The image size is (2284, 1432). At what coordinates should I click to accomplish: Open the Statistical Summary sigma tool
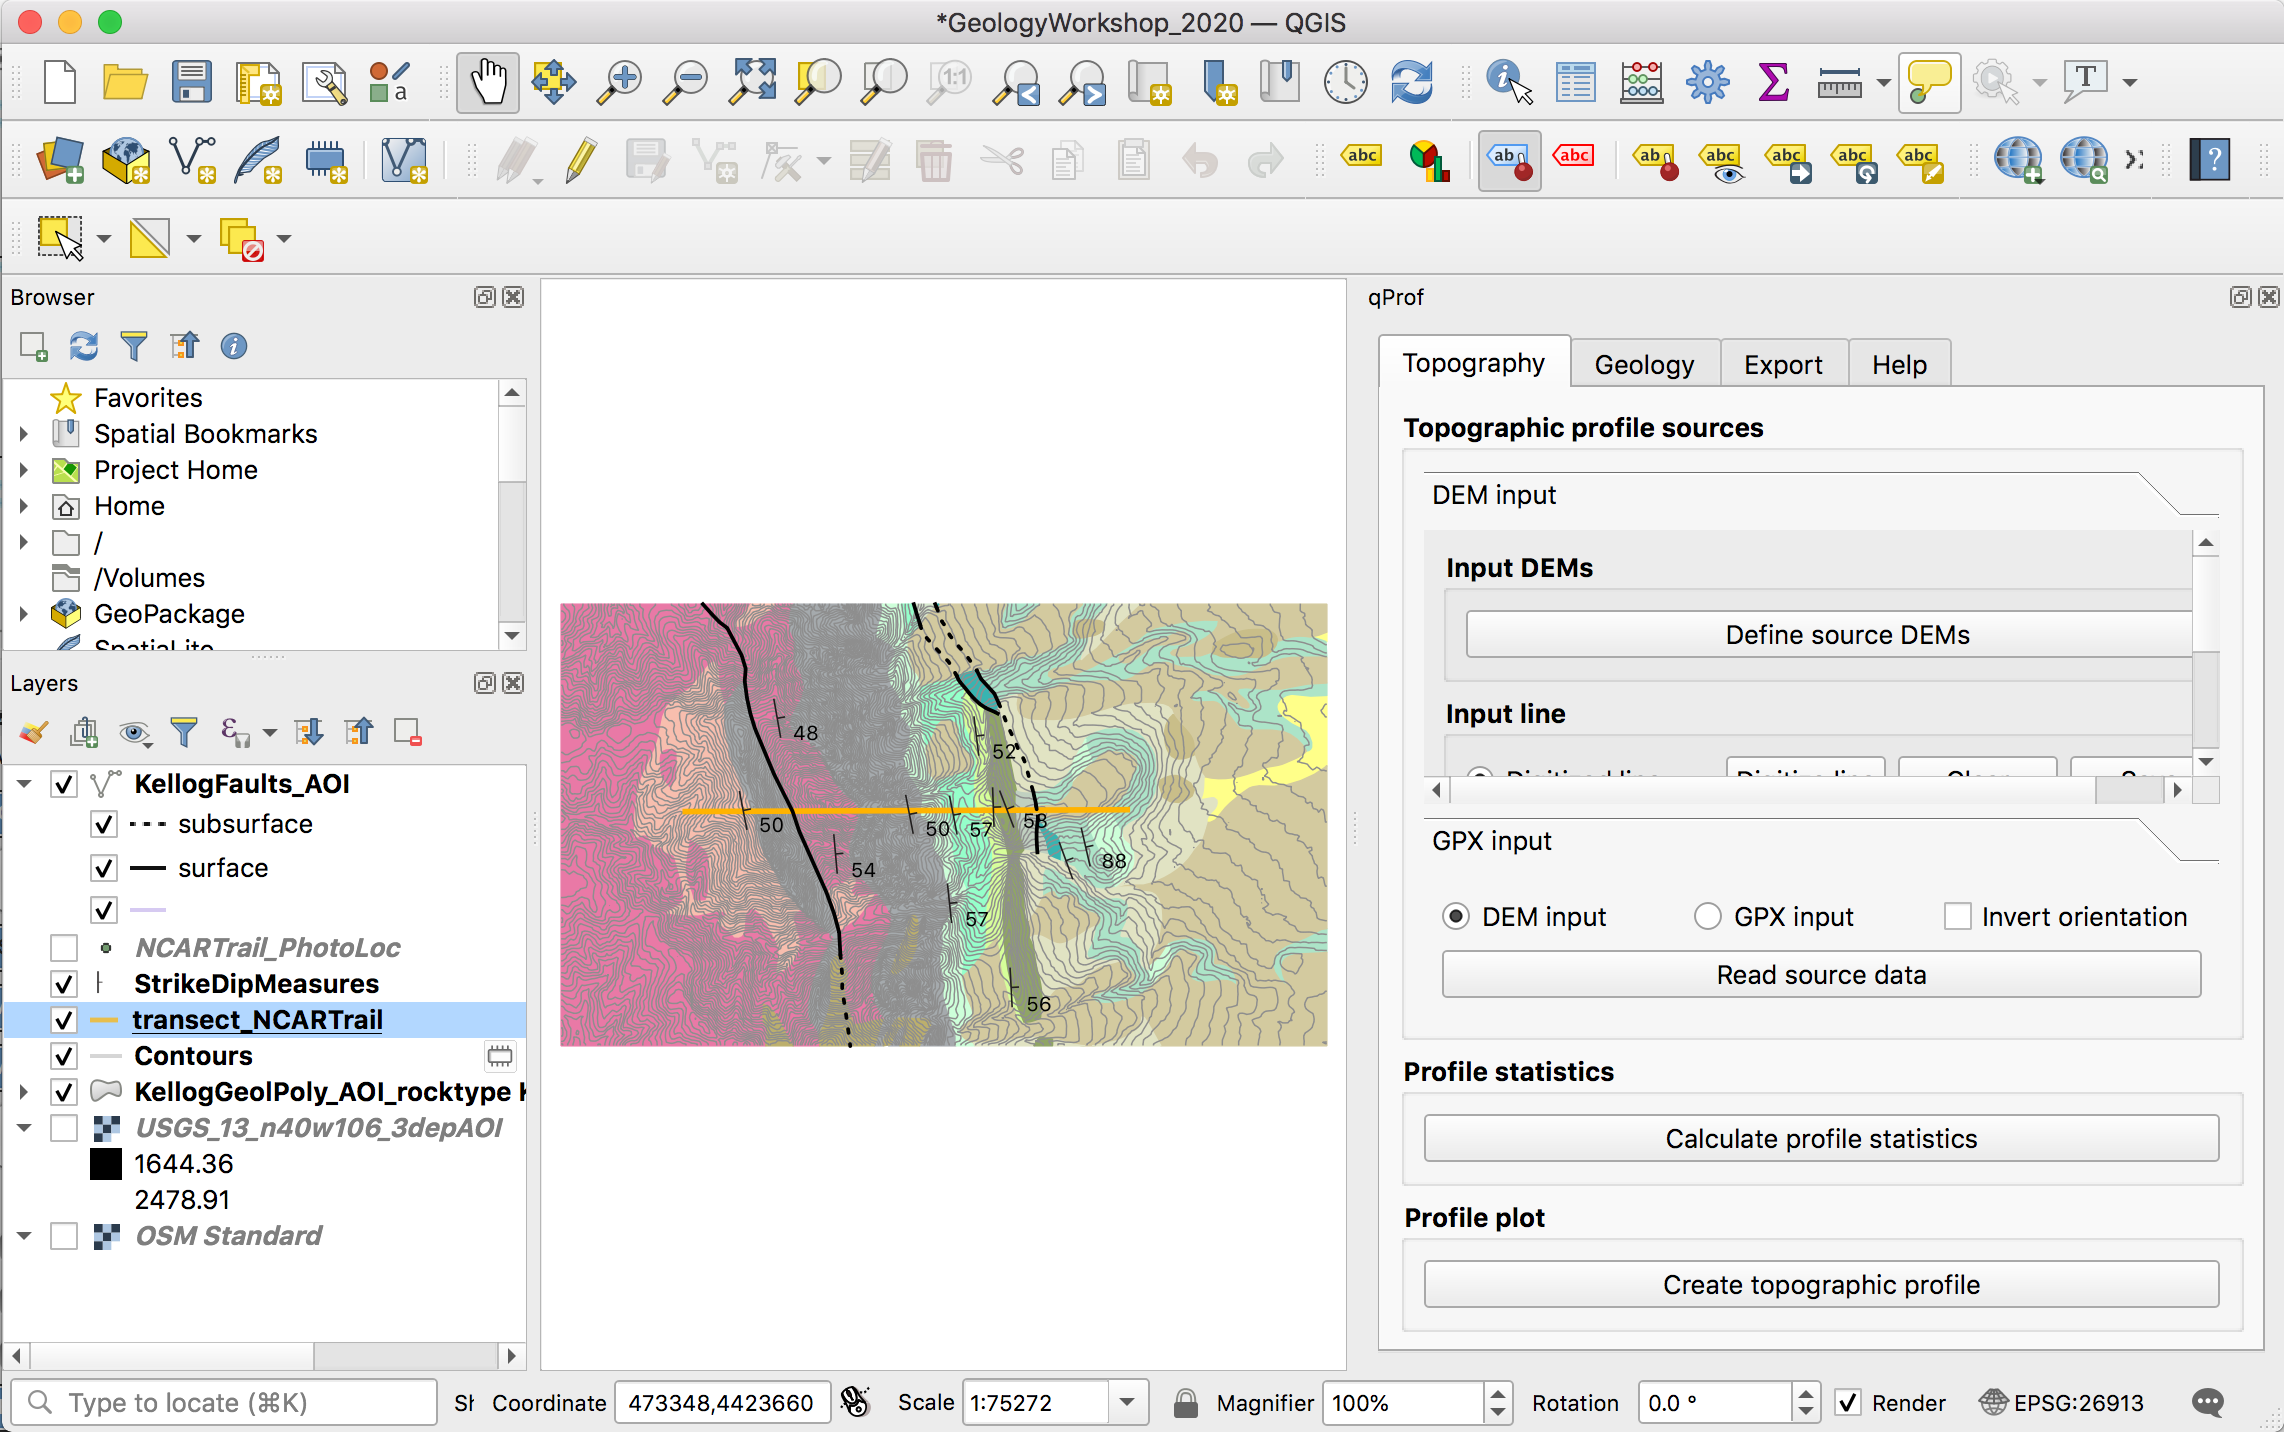[x=1772, y=82]
